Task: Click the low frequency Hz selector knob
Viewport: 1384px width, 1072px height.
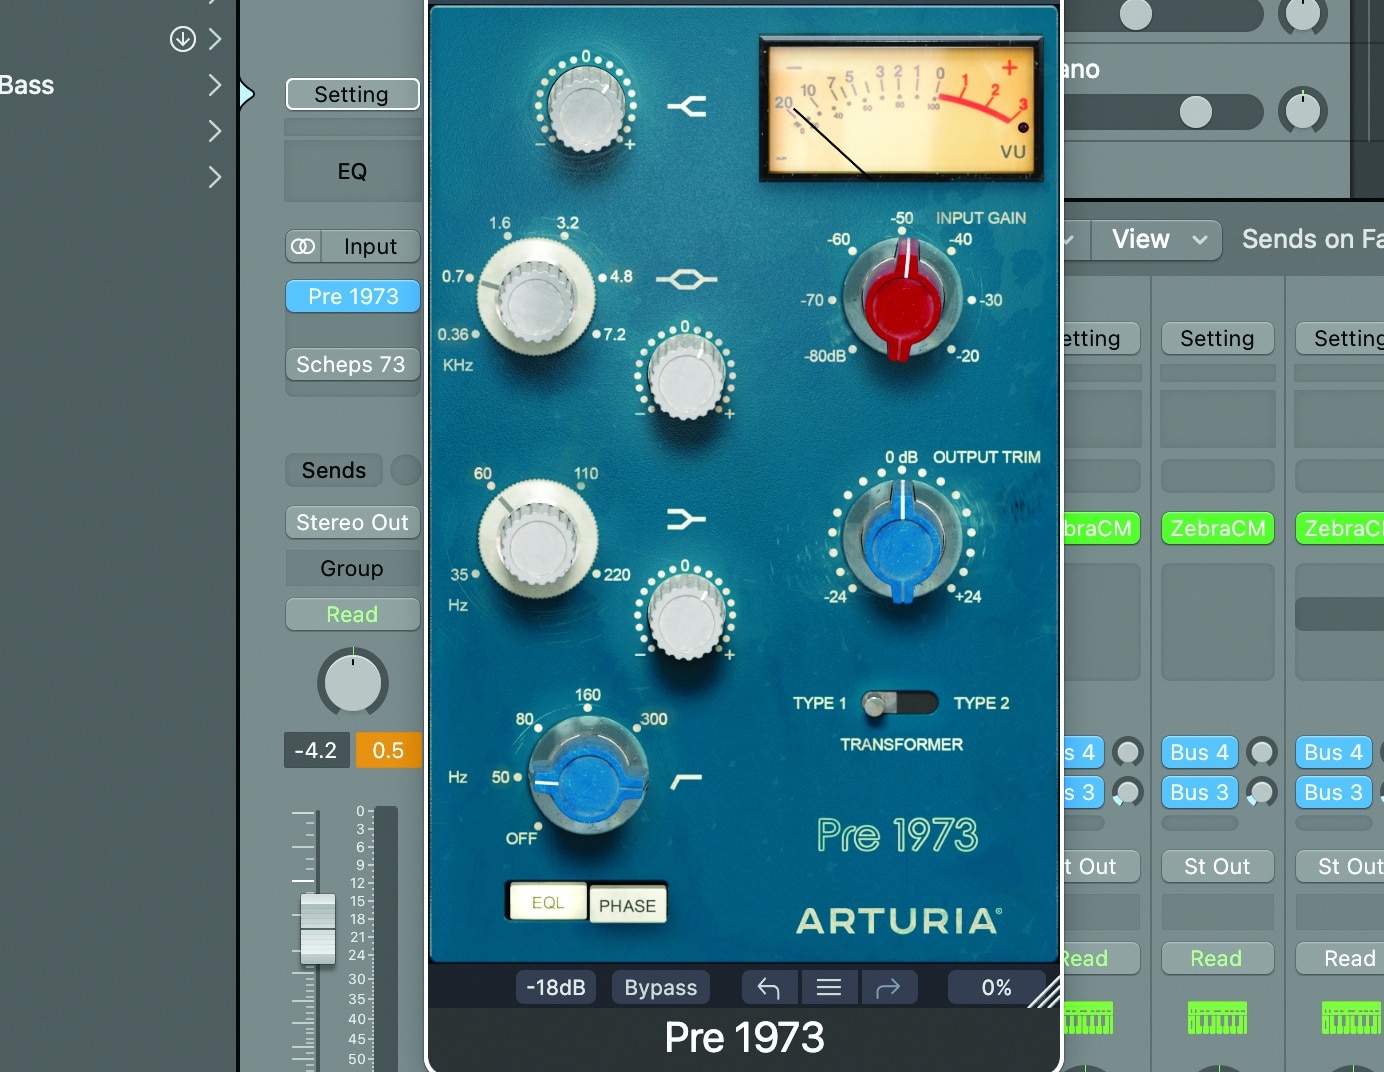Action: coord(538,540)
